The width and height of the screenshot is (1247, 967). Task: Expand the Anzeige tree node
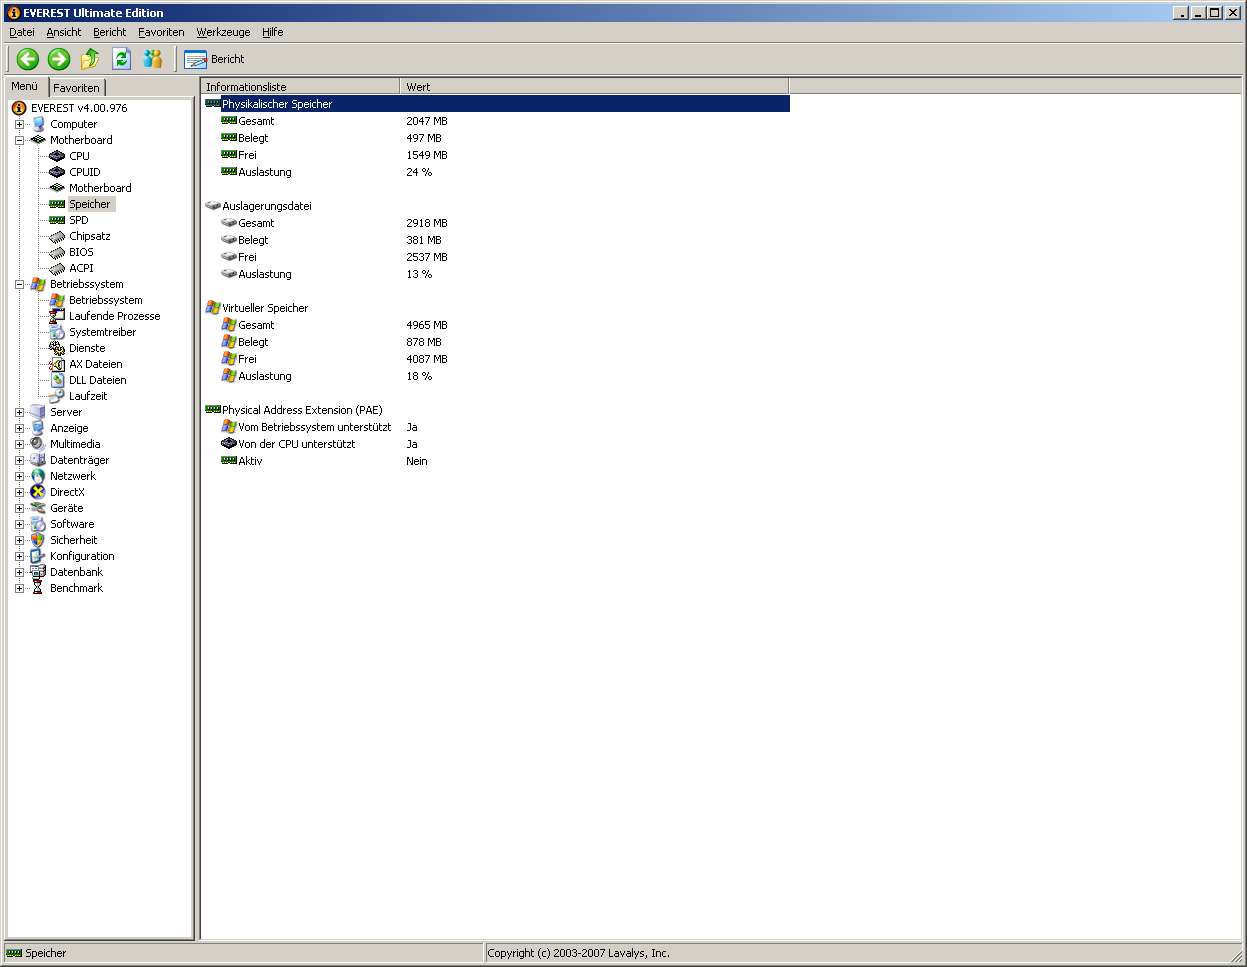(19, 428)
